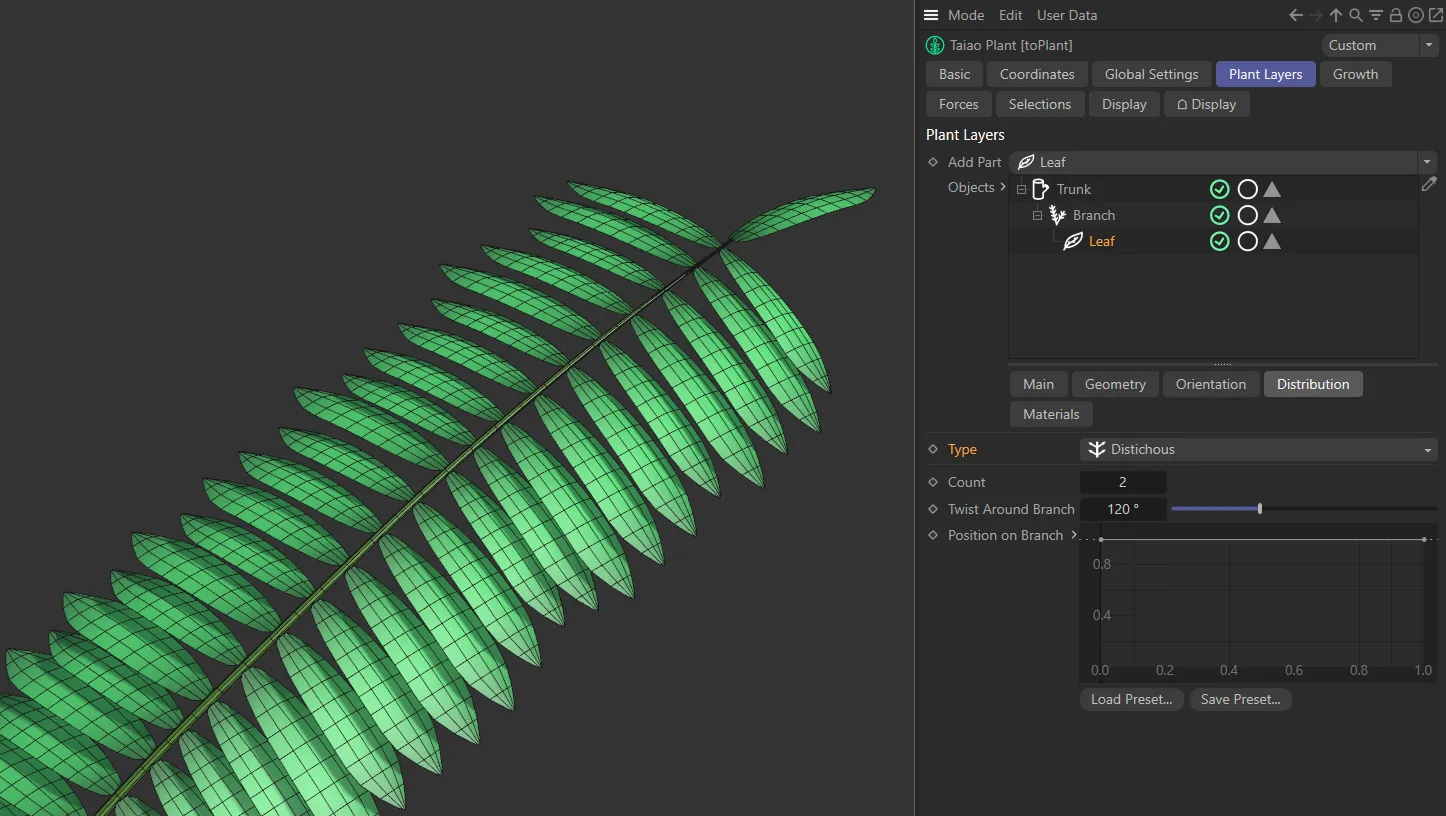Screen dimensions: 1446x816
Task: Open the Custom preset dropdown
Action: 1428,45
